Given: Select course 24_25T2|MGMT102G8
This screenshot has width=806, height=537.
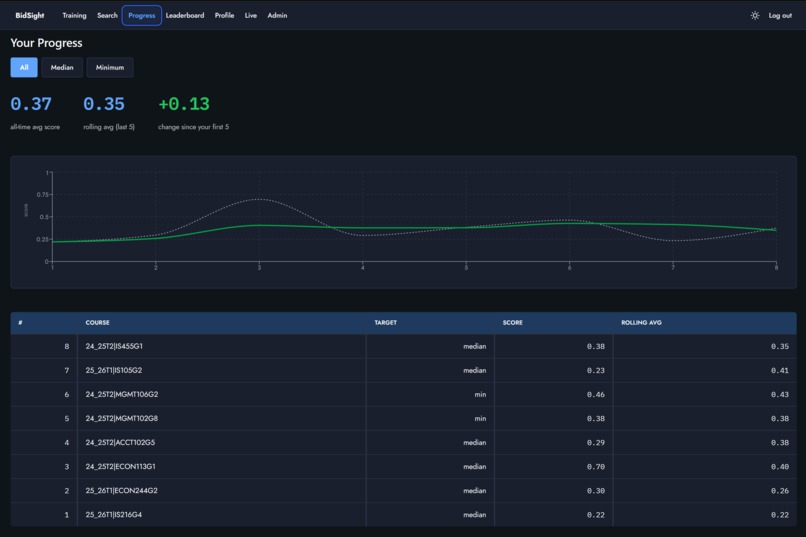Looking at the screenshot, I should click(122, 418).
